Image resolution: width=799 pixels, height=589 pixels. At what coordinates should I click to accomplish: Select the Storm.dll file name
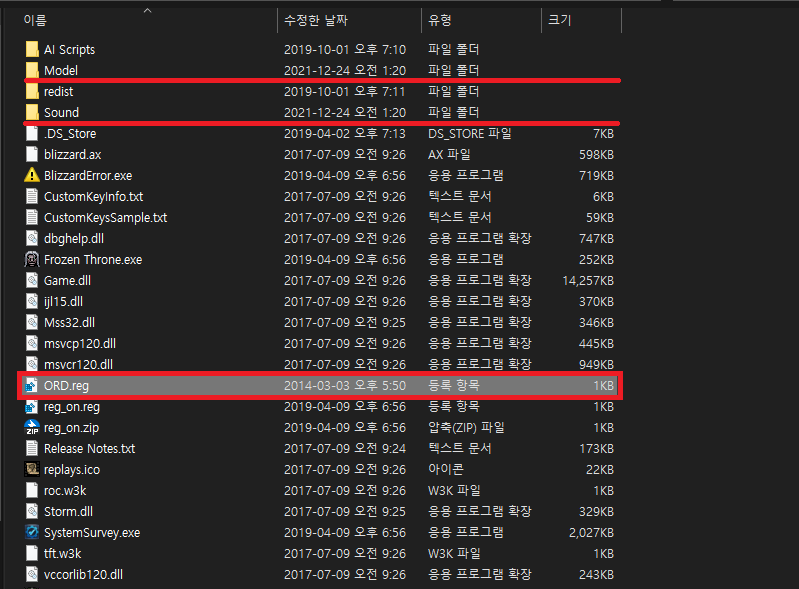coord(68,512)
